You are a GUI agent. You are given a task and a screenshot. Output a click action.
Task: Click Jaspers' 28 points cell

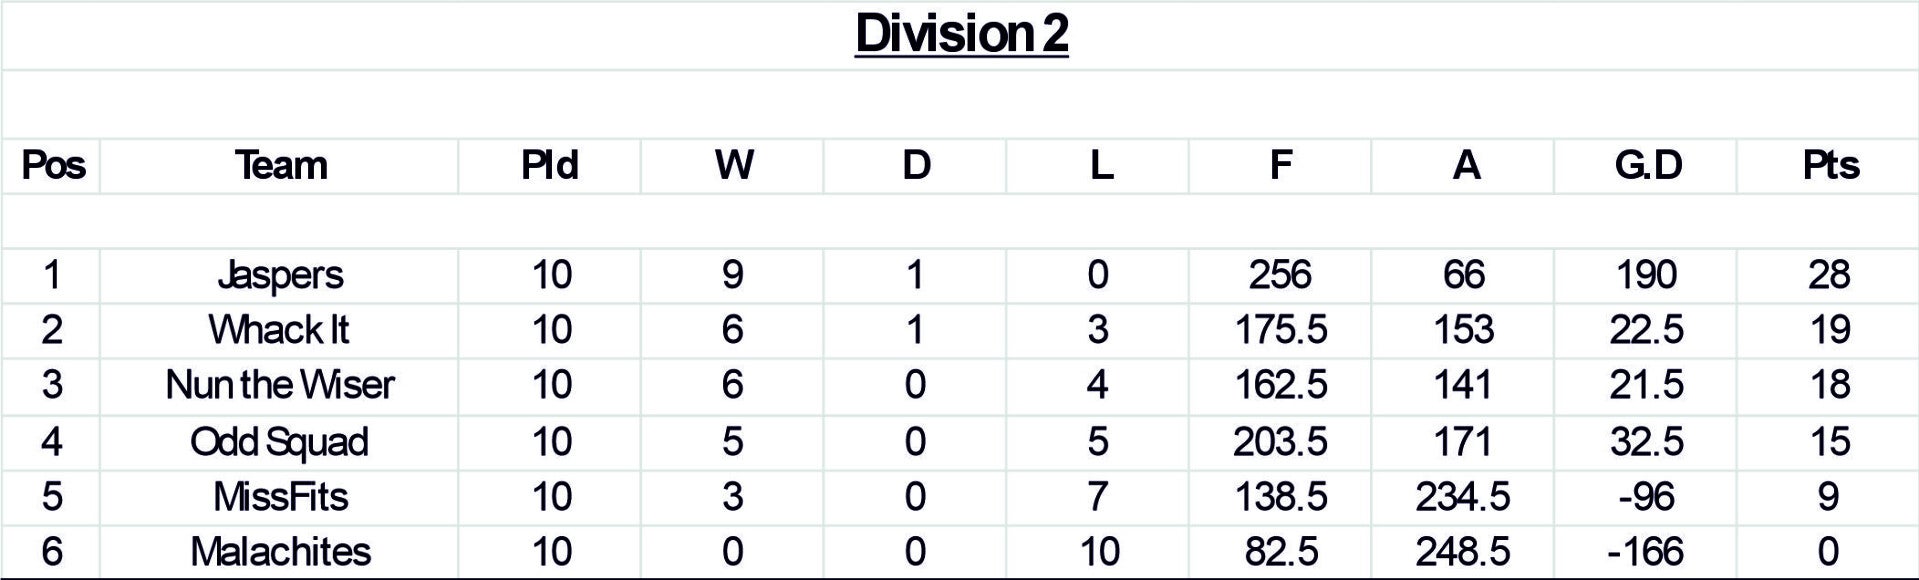(1829, 275)
